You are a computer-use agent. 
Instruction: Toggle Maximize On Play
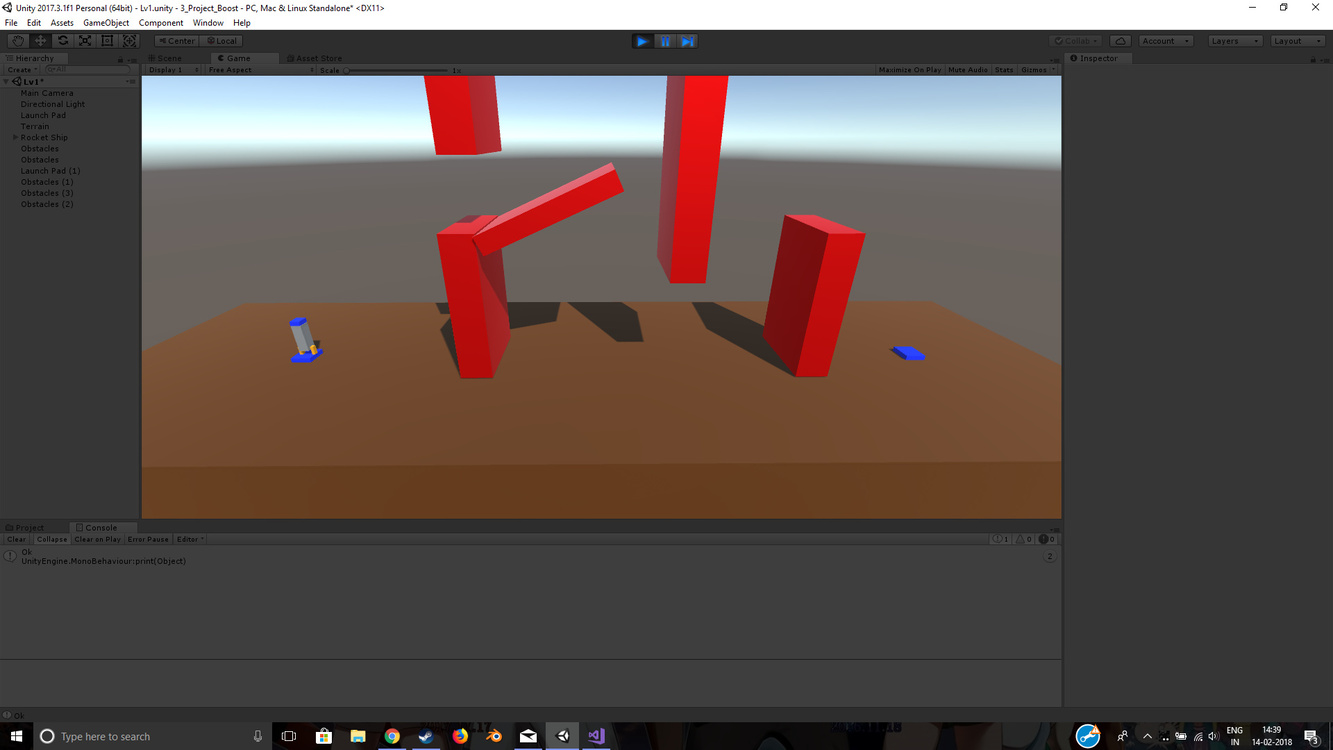pyautogui.click(x=907, y=69)
